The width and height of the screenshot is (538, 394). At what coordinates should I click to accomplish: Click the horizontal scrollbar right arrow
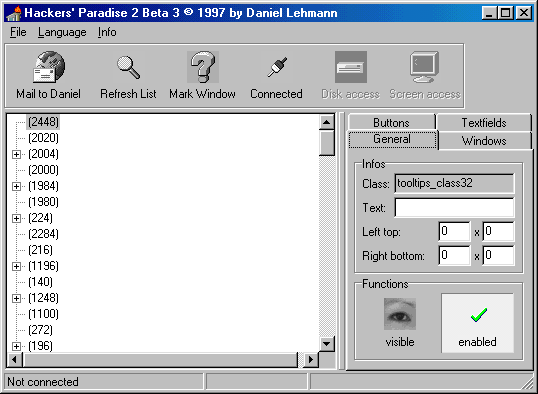coord(311,360)
